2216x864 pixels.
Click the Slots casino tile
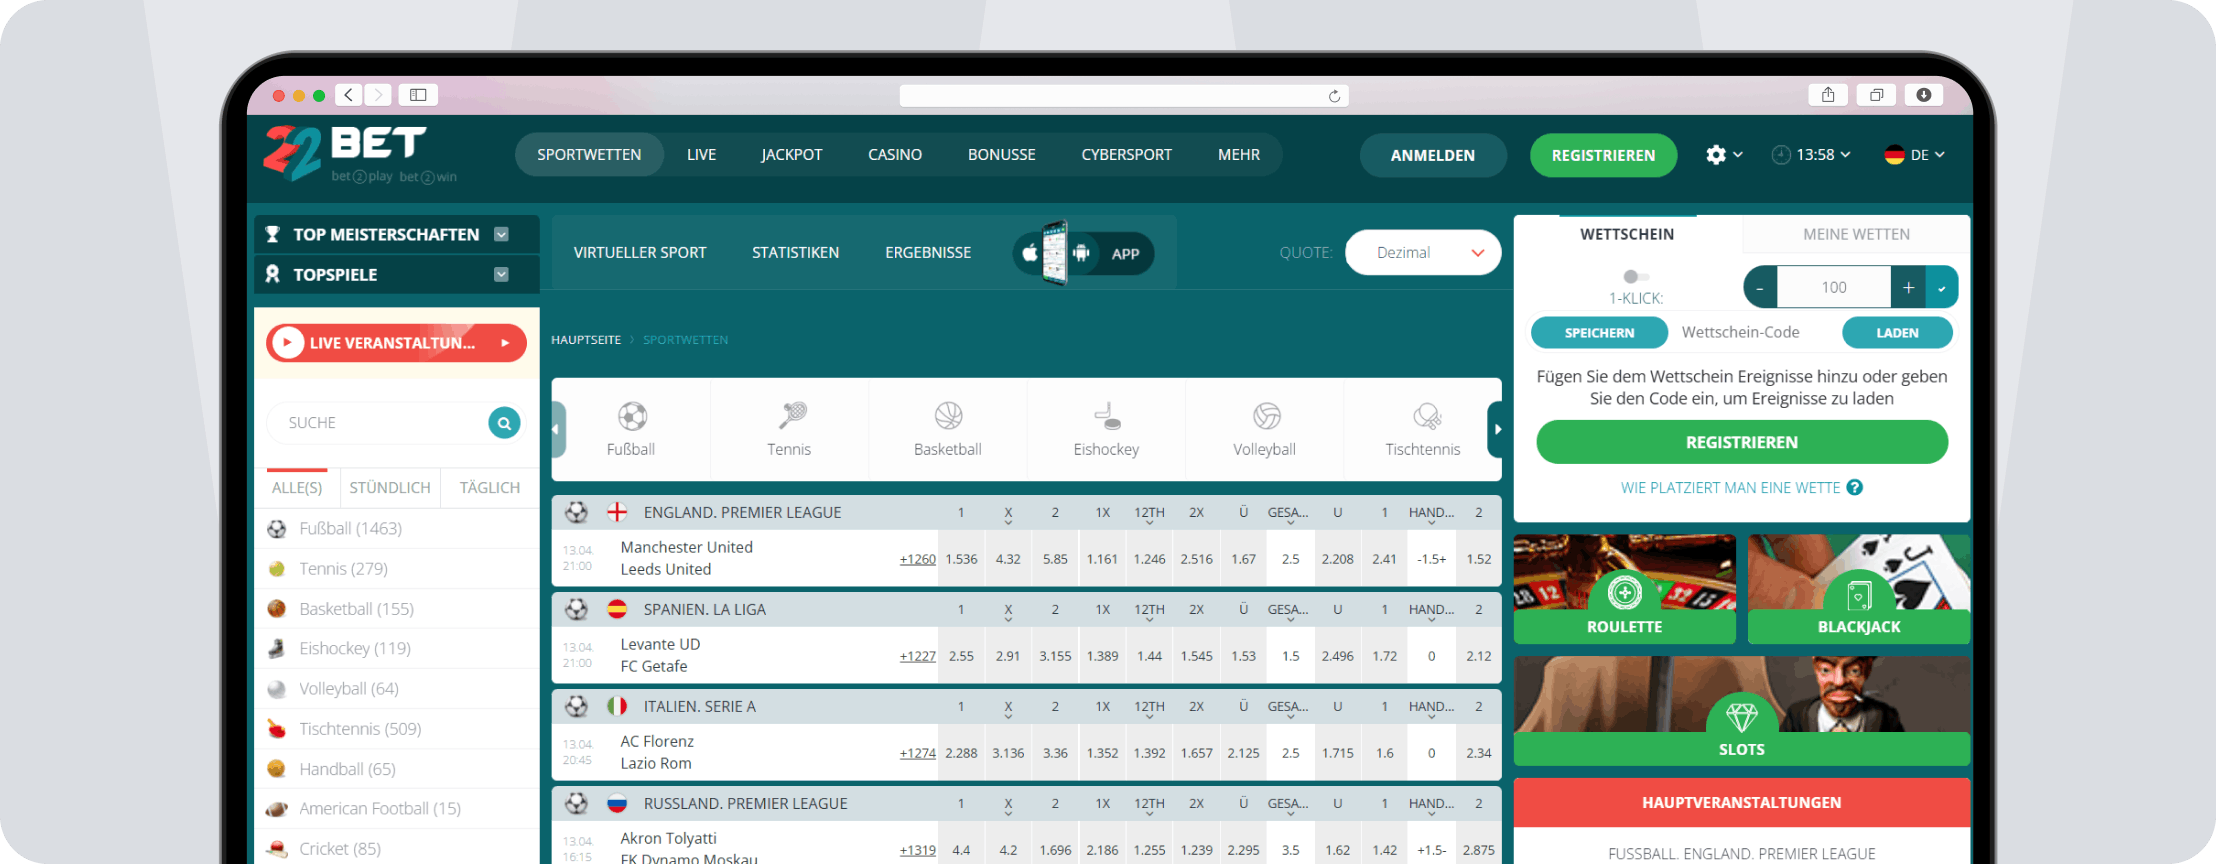point(1742,711)
